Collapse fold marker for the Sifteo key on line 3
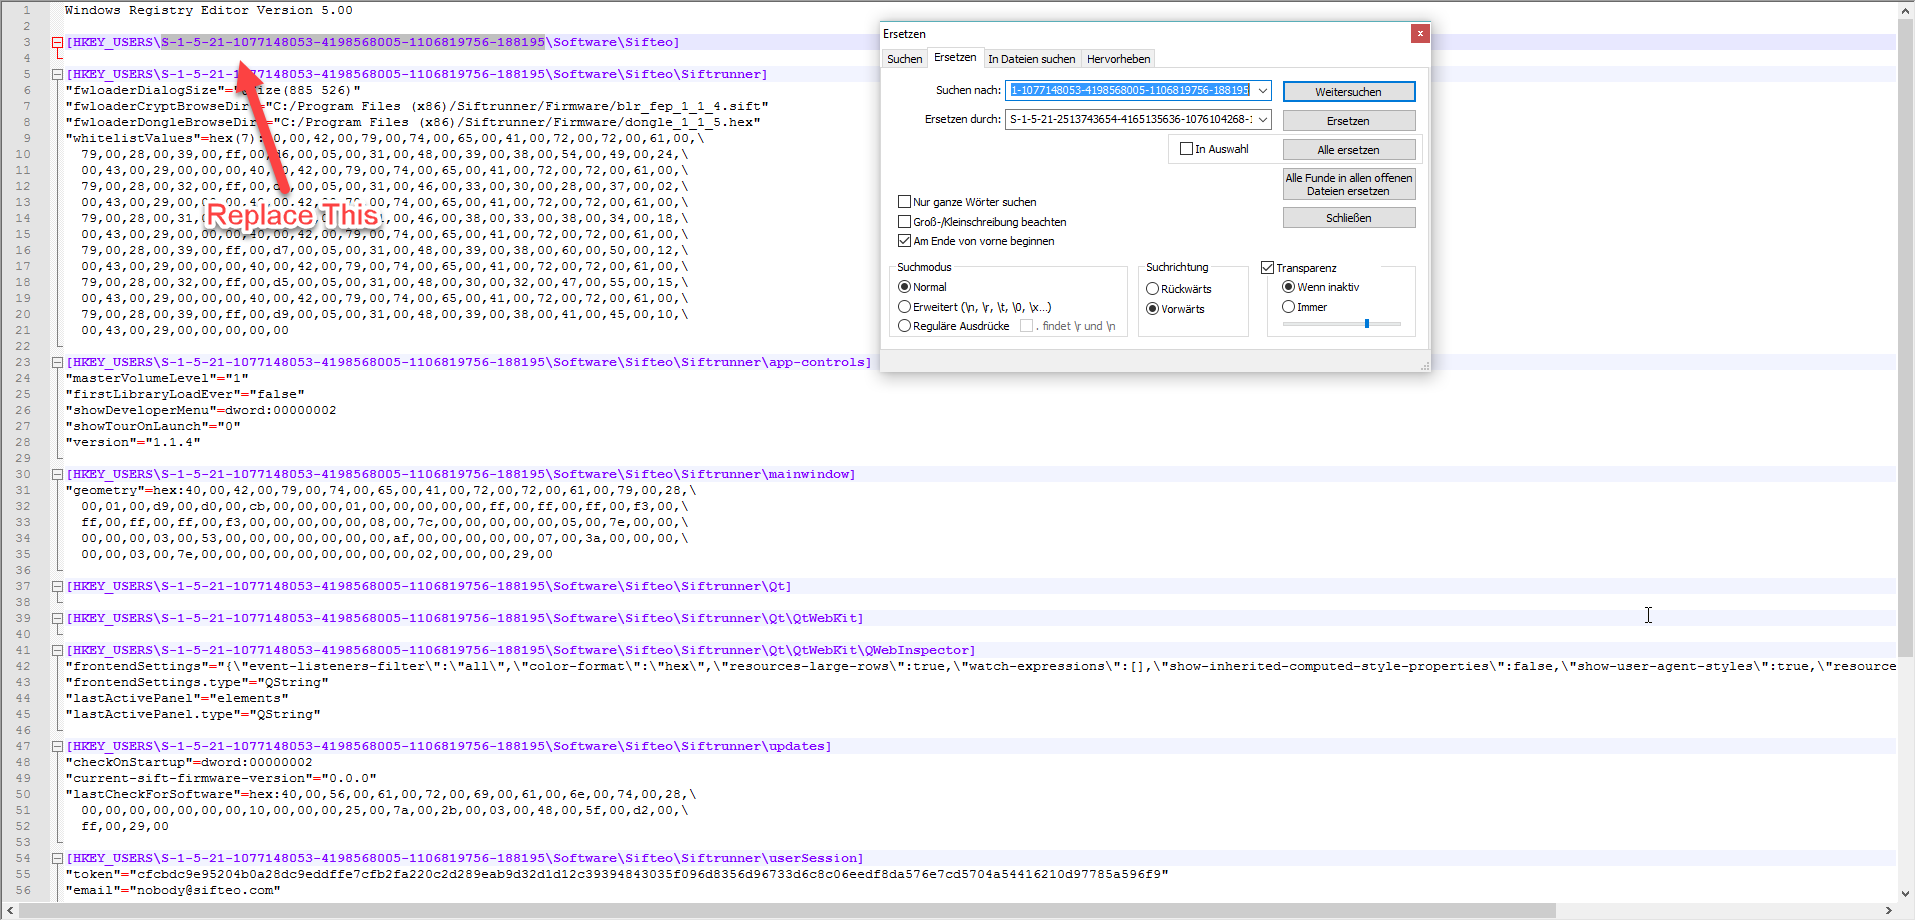 coord(58,42)
